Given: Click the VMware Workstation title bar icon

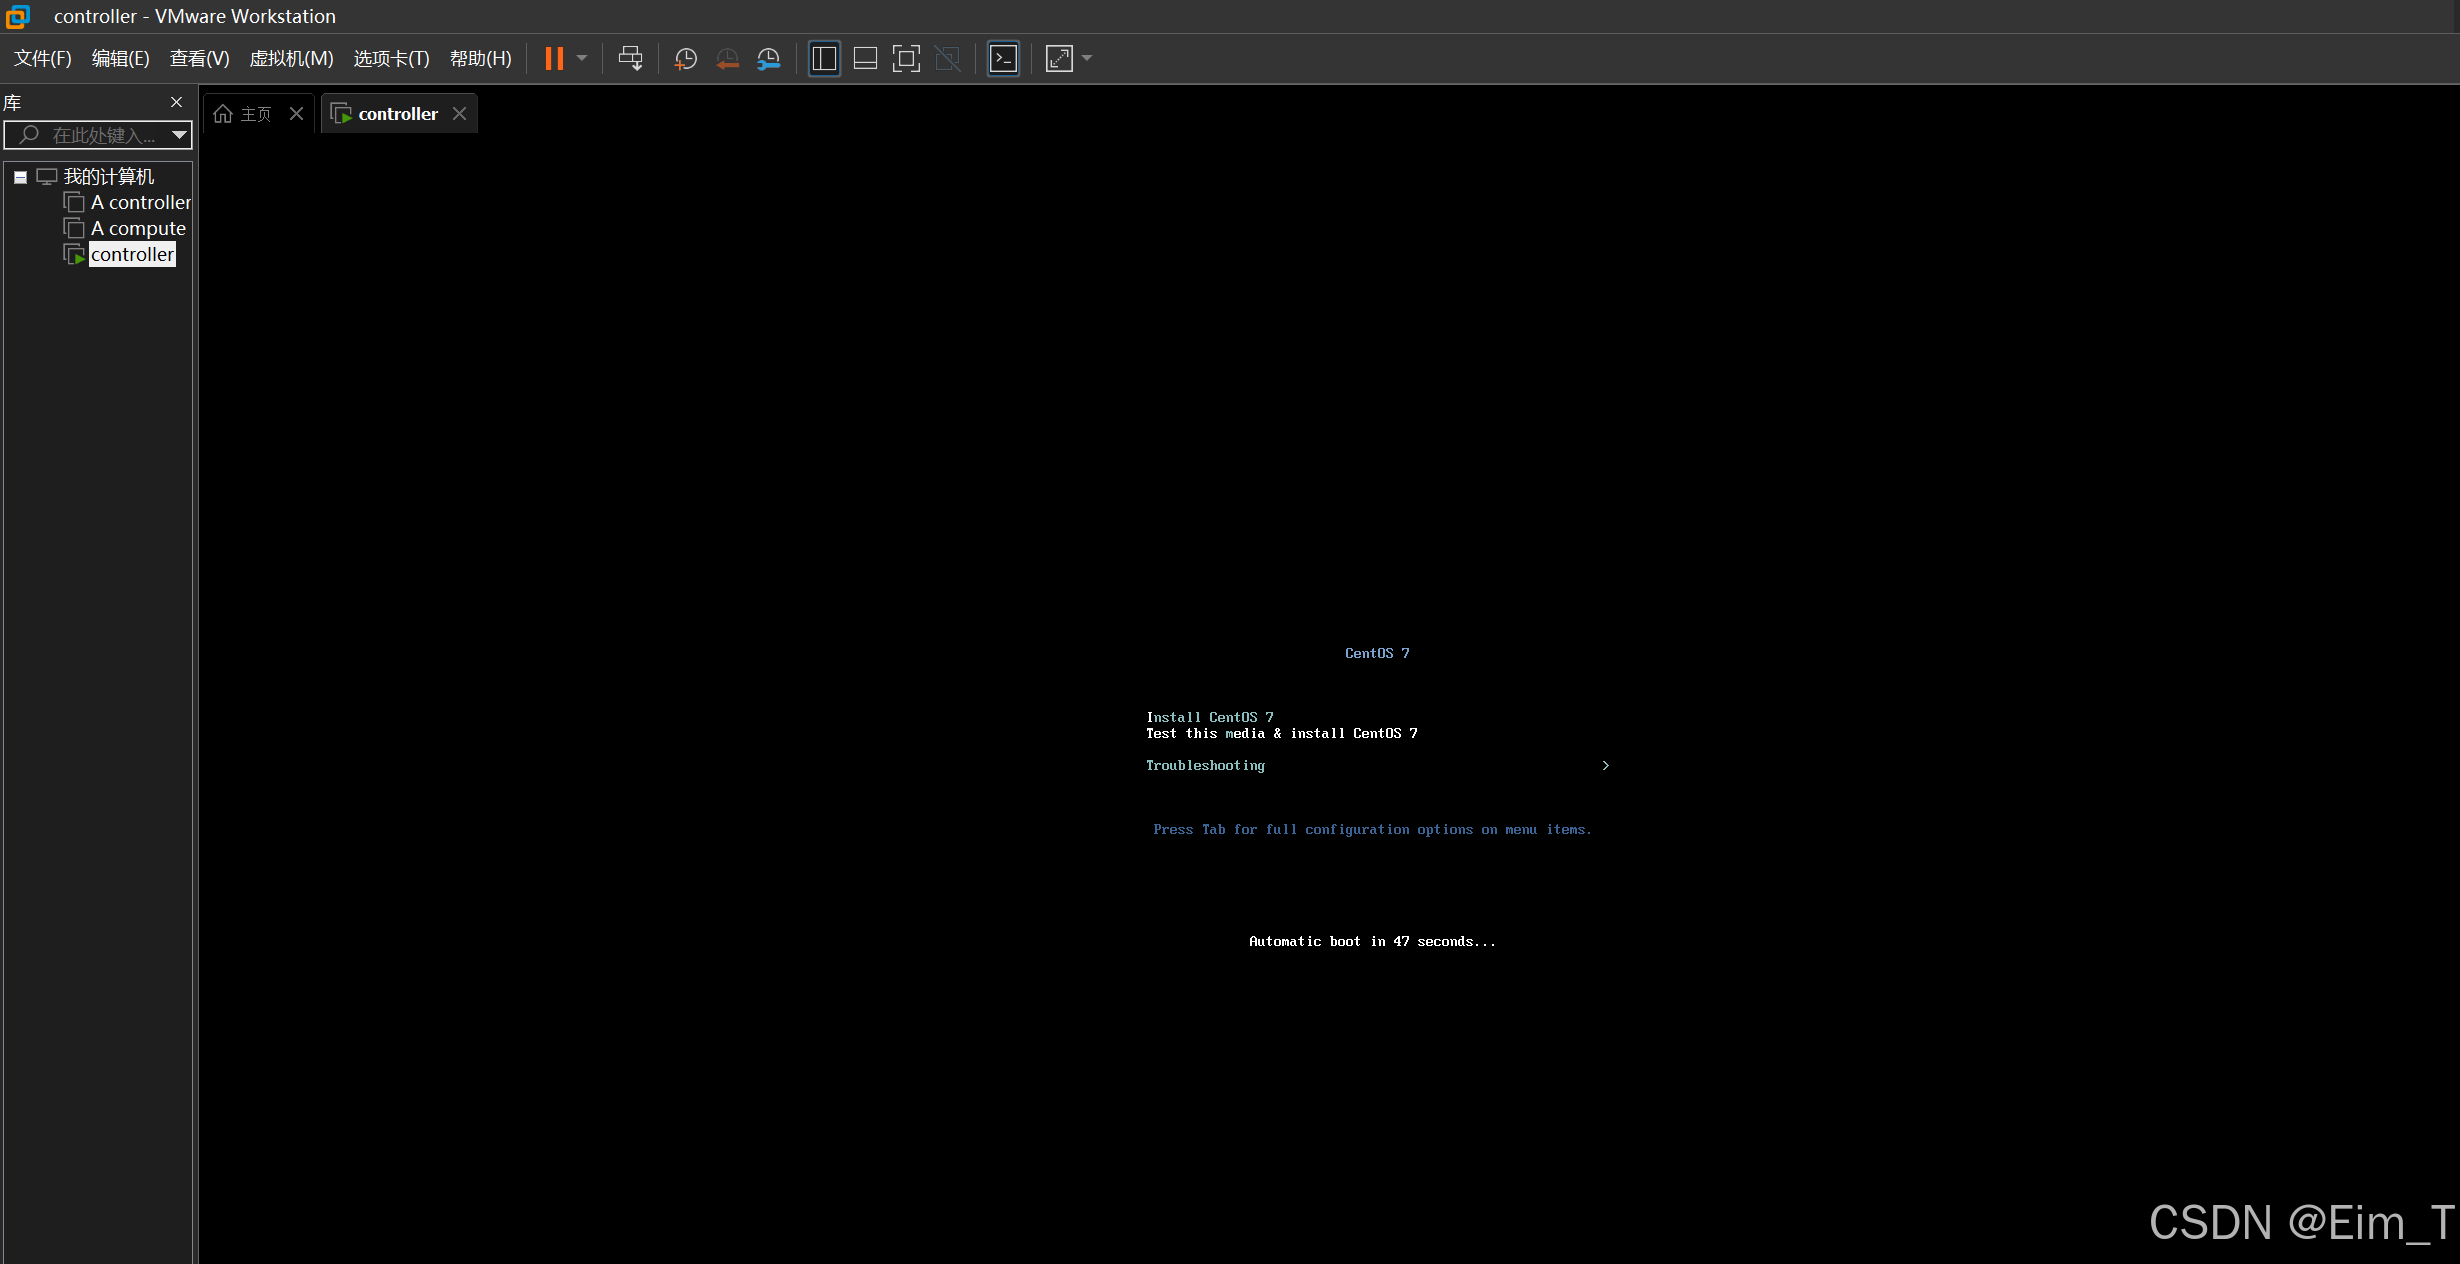Looking at the screenshot, I should point(18,16).
